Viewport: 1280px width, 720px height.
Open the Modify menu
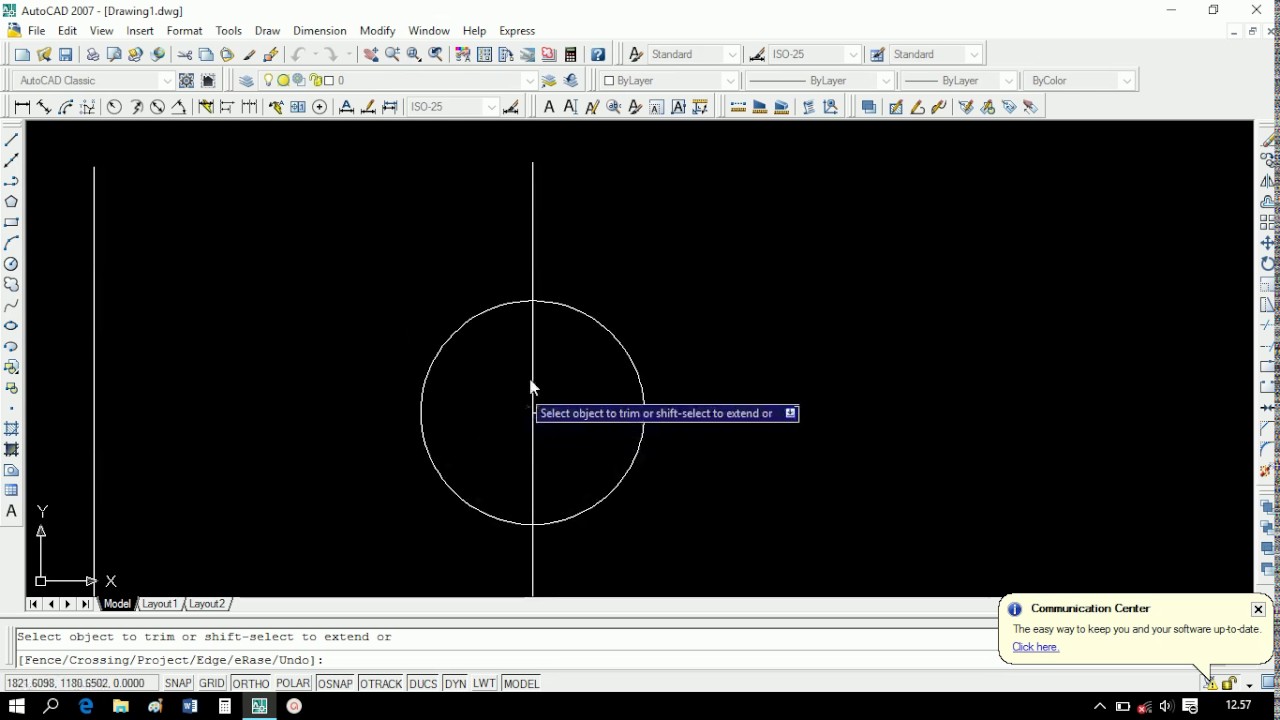(378, 31)
